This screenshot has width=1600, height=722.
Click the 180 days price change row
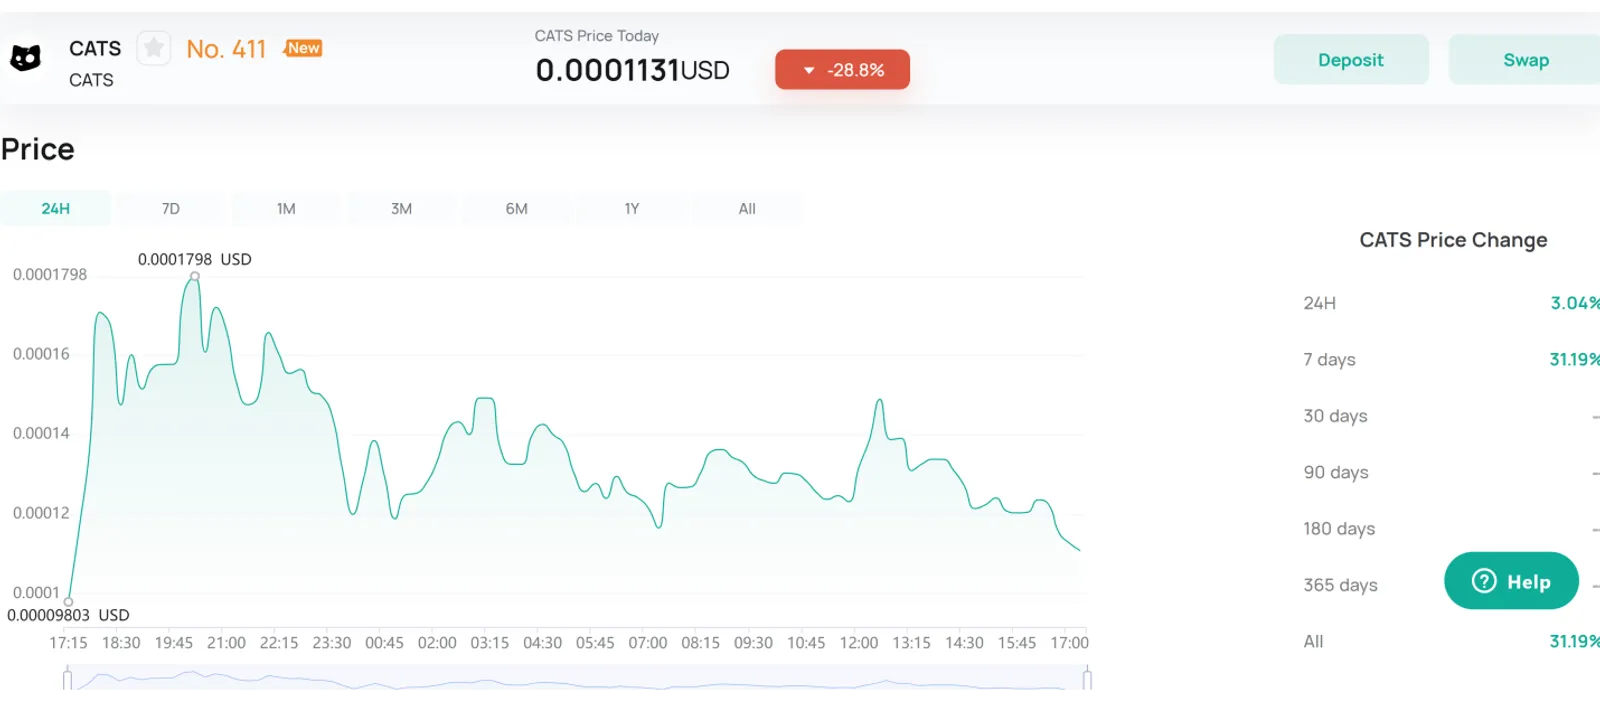(x=1451, y=528)
